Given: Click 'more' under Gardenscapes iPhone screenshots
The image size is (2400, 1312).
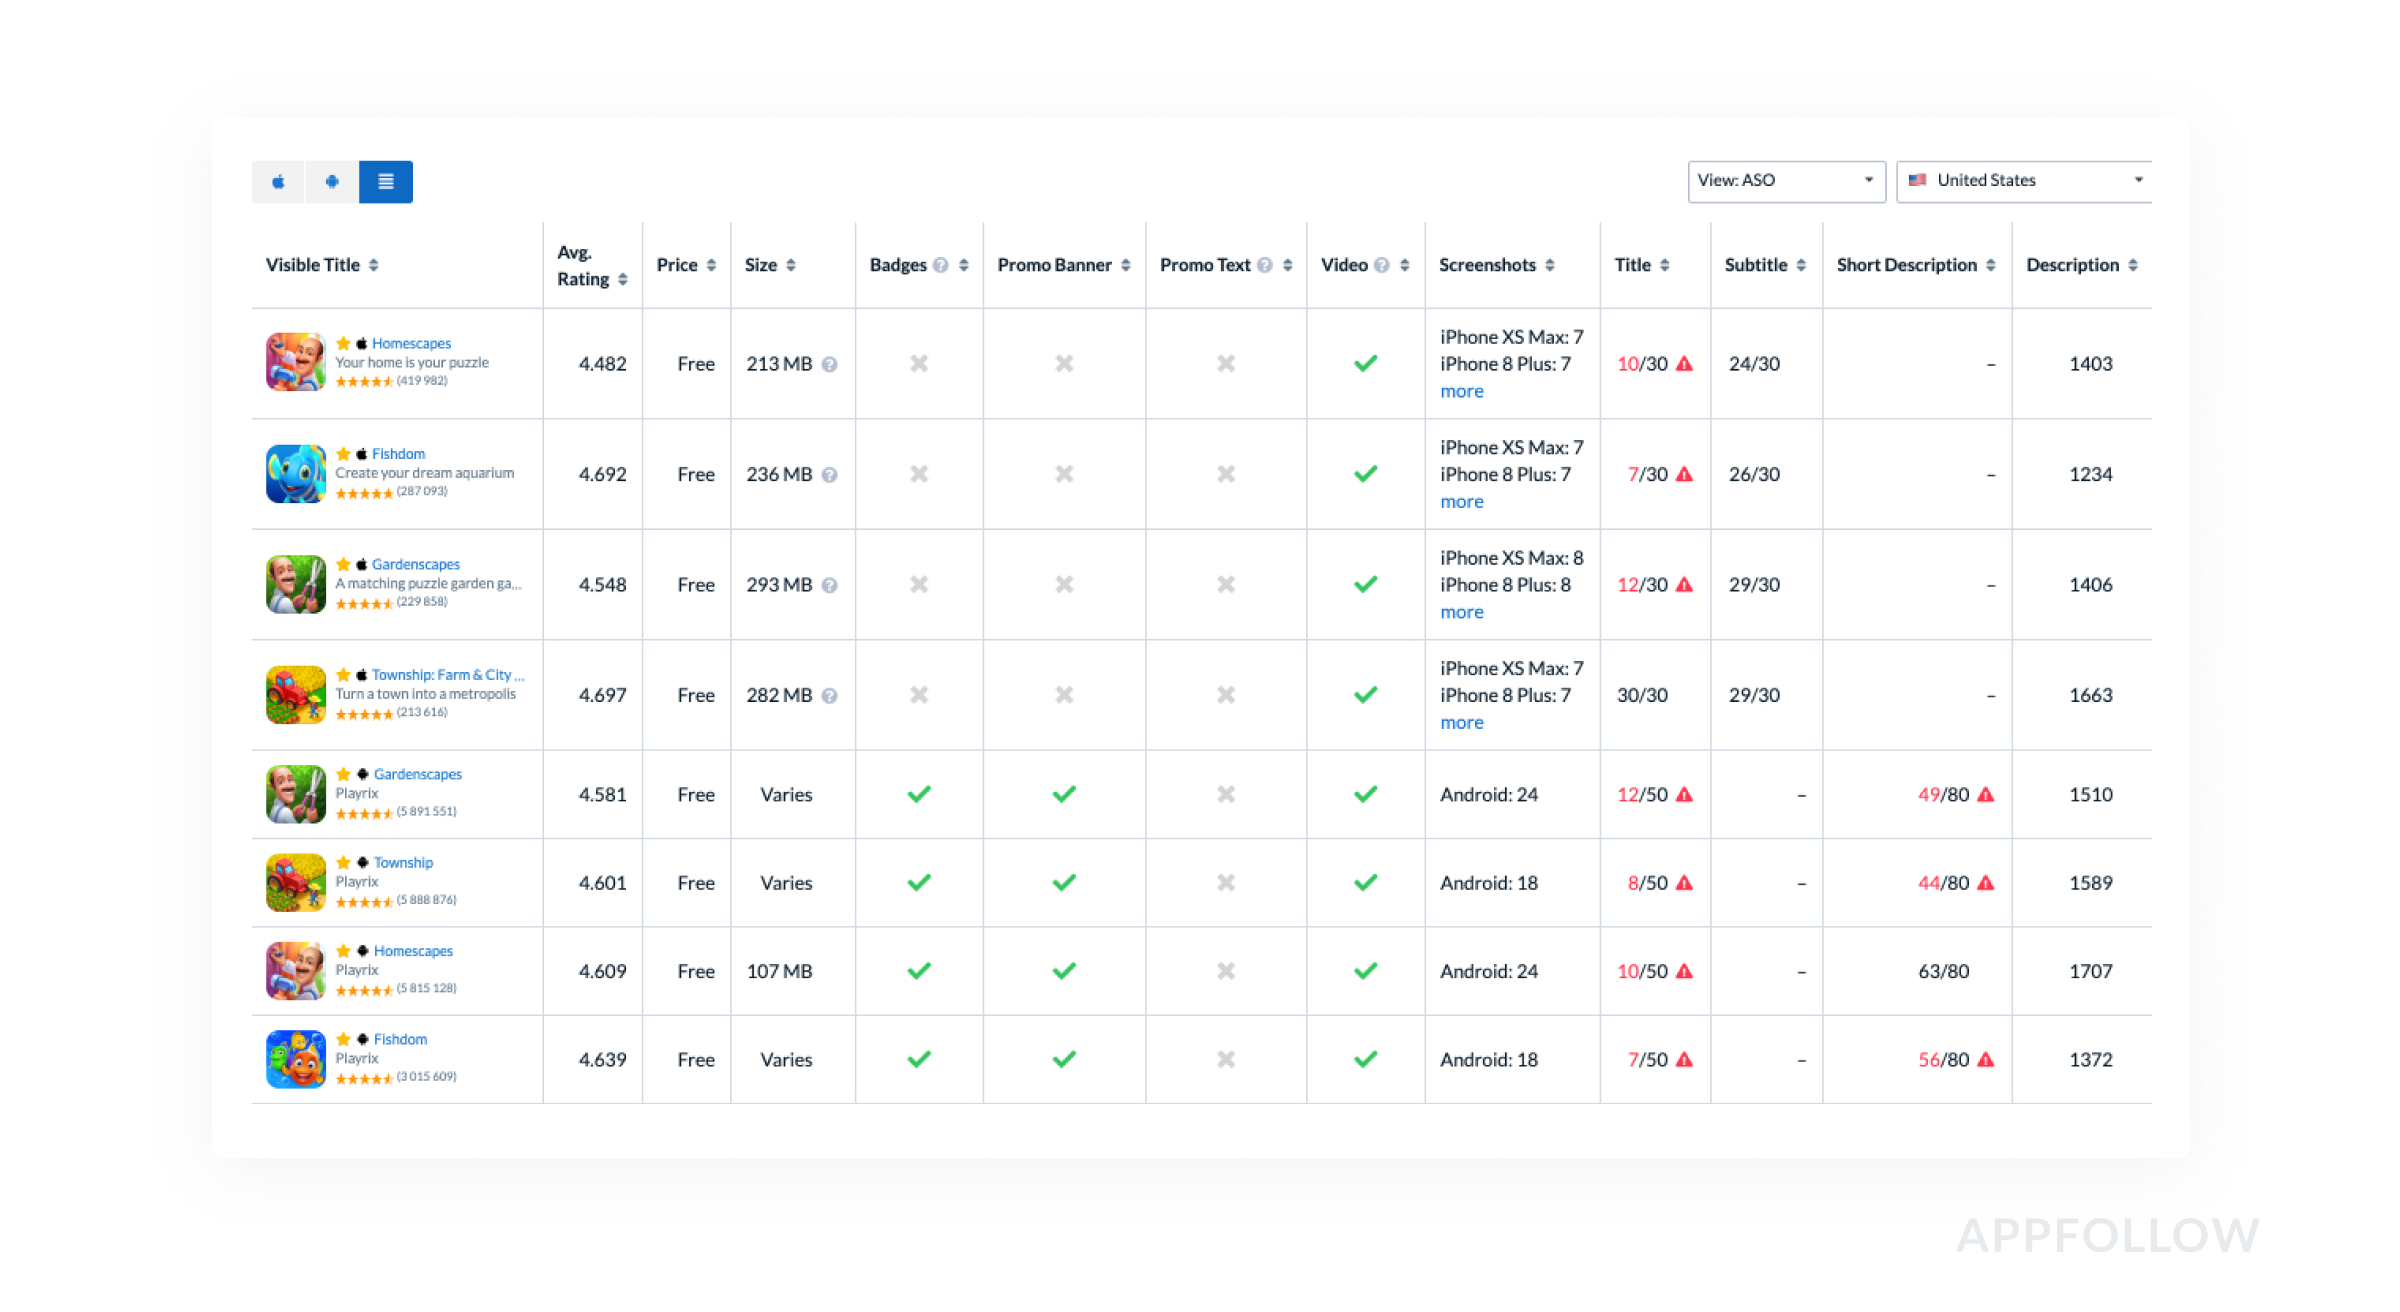Looking at the screenshot, I should (1461, 612).
